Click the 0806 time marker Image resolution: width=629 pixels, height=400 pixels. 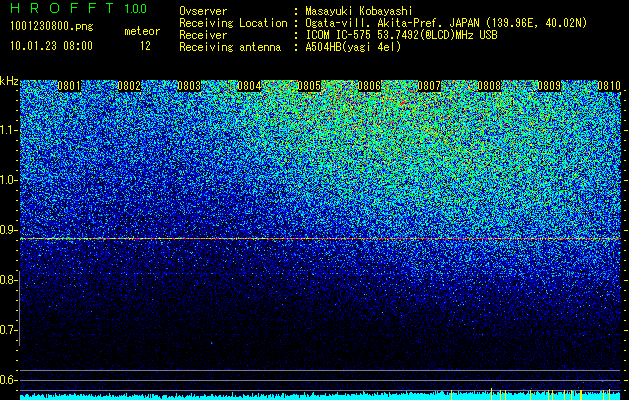369,86
